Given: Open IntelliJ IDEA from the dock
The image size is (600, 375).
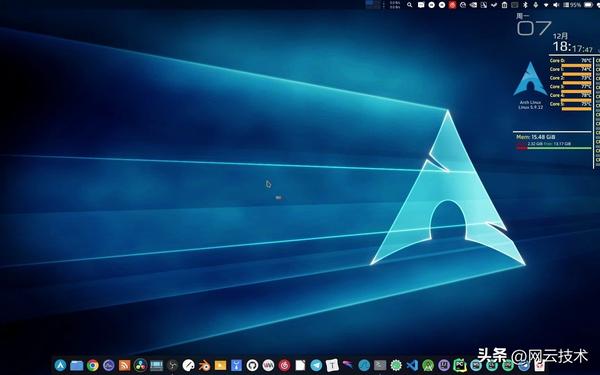Looking at the screenshot, I should (444, 365).
